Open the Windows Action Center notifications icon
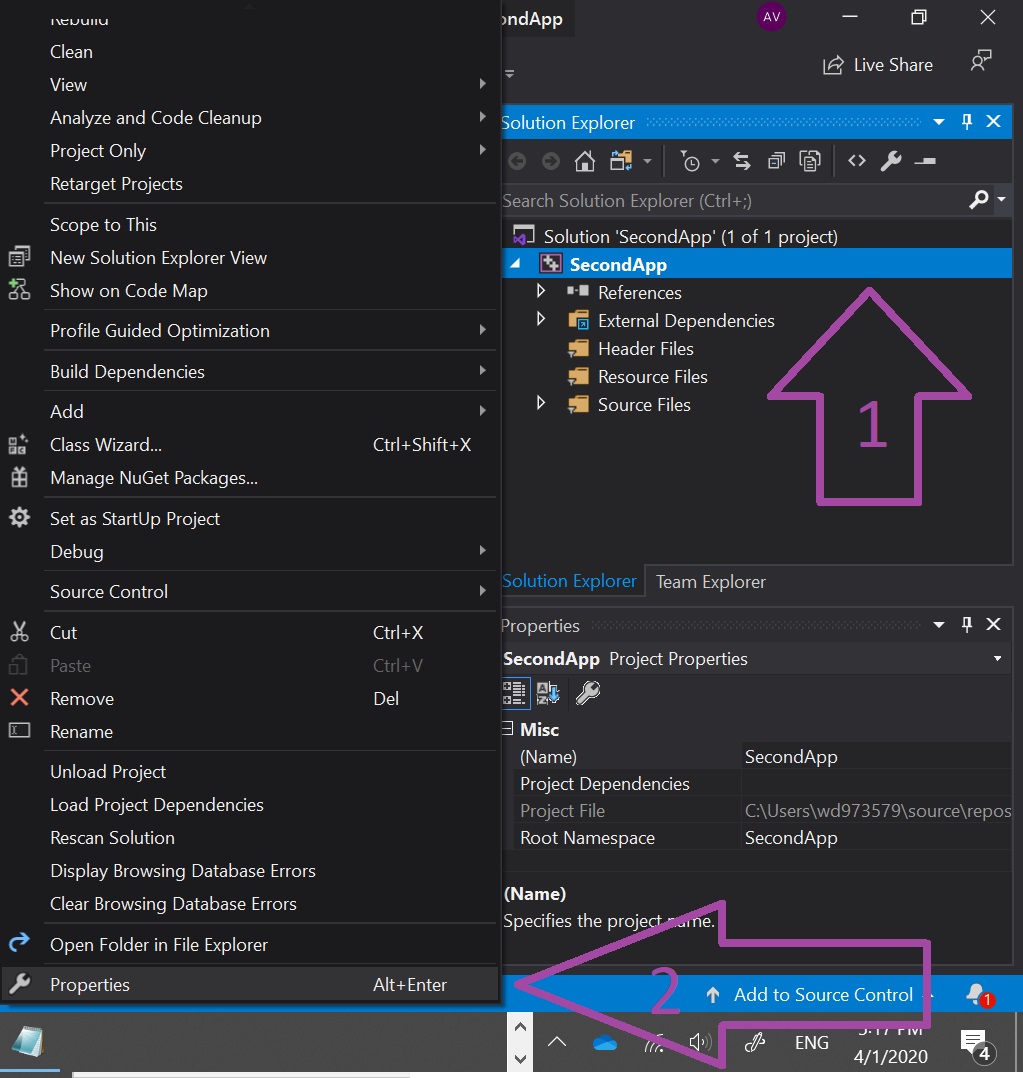Screen dimensions: 1023x1078 [976, 1045]
